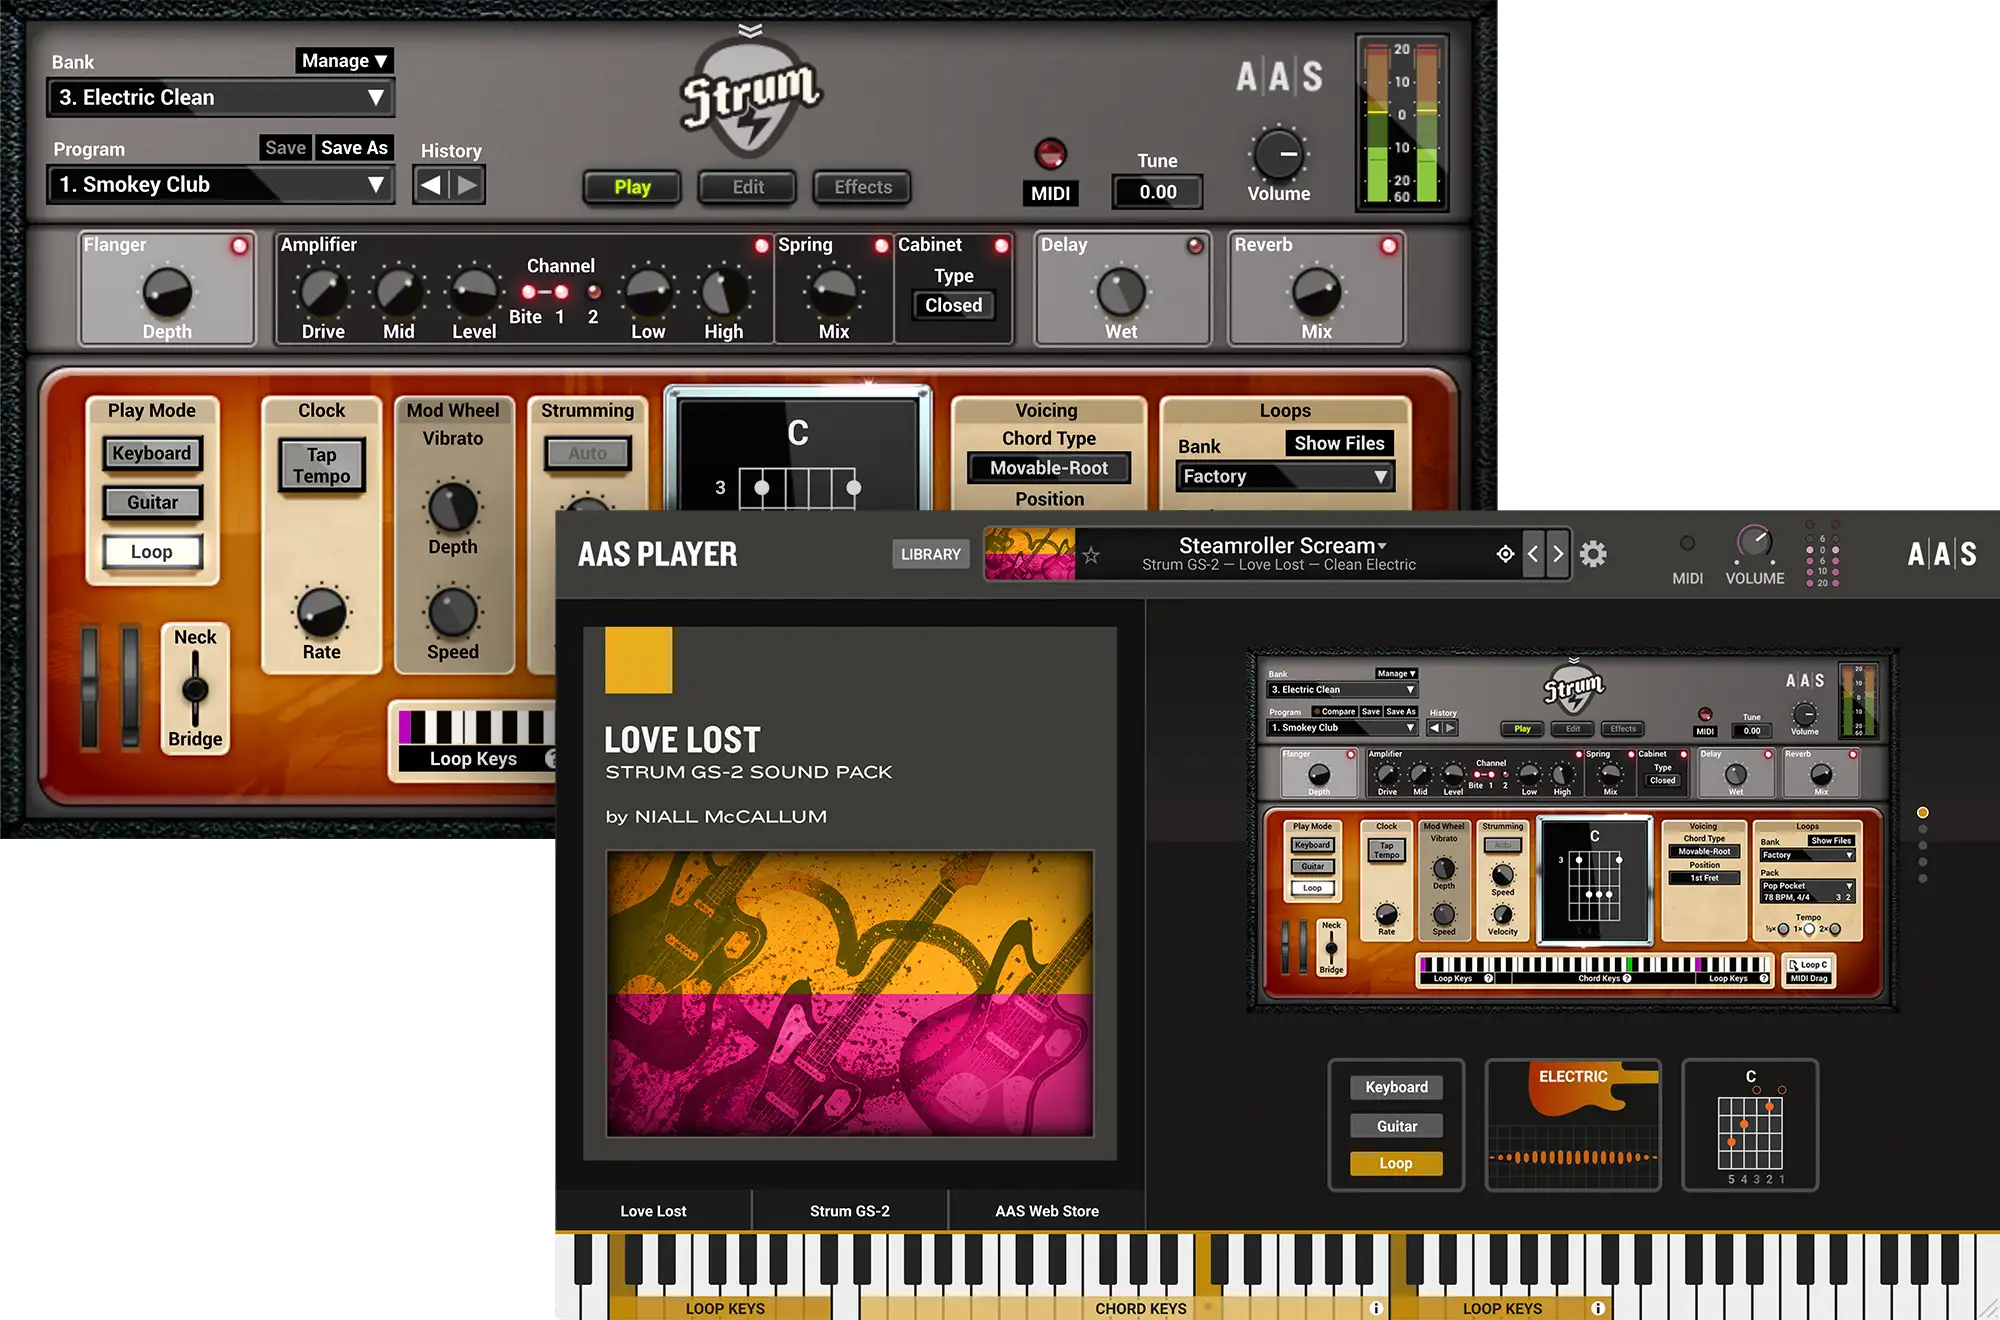The height and width of the screenshot is (1320, 2000).
Task: Toggle the Spring reverb LED
Action: (881, 246)
